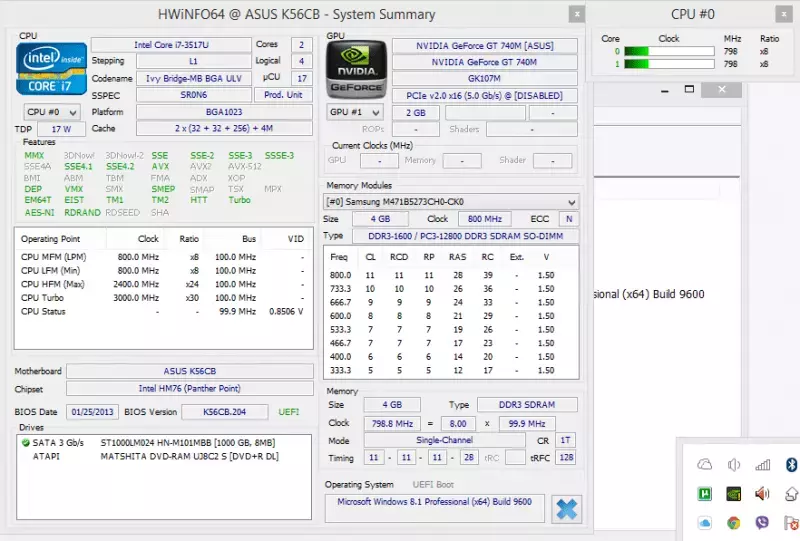The width and height of the screenshot is (800, 541).
Task: Open the grey OneDrive cloud tray icon
Action: point(705,464)
